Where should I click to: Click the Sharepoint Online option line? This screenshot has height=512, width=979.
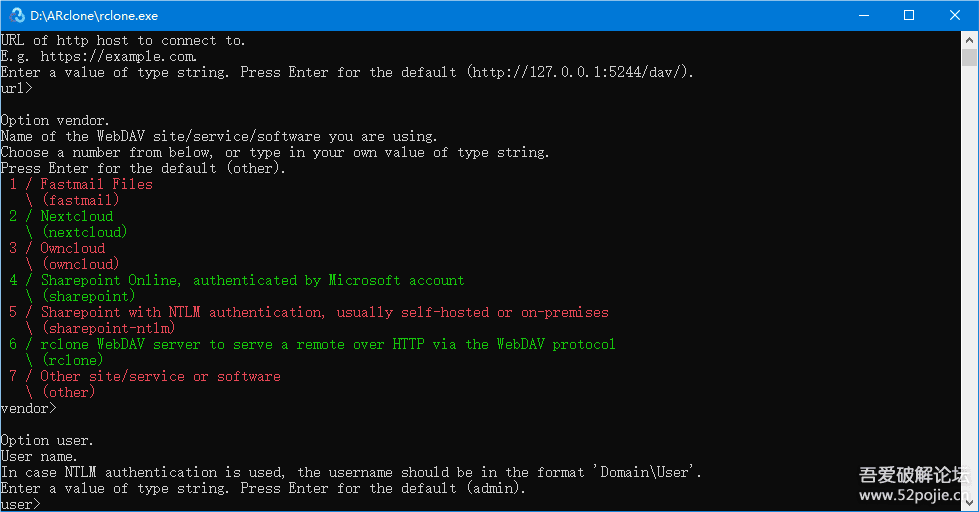point(252,280)
